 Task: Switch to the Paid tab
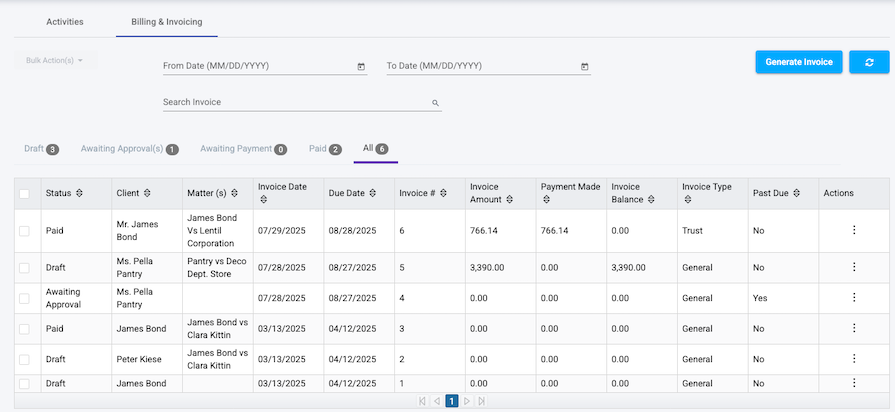[325, 149]
